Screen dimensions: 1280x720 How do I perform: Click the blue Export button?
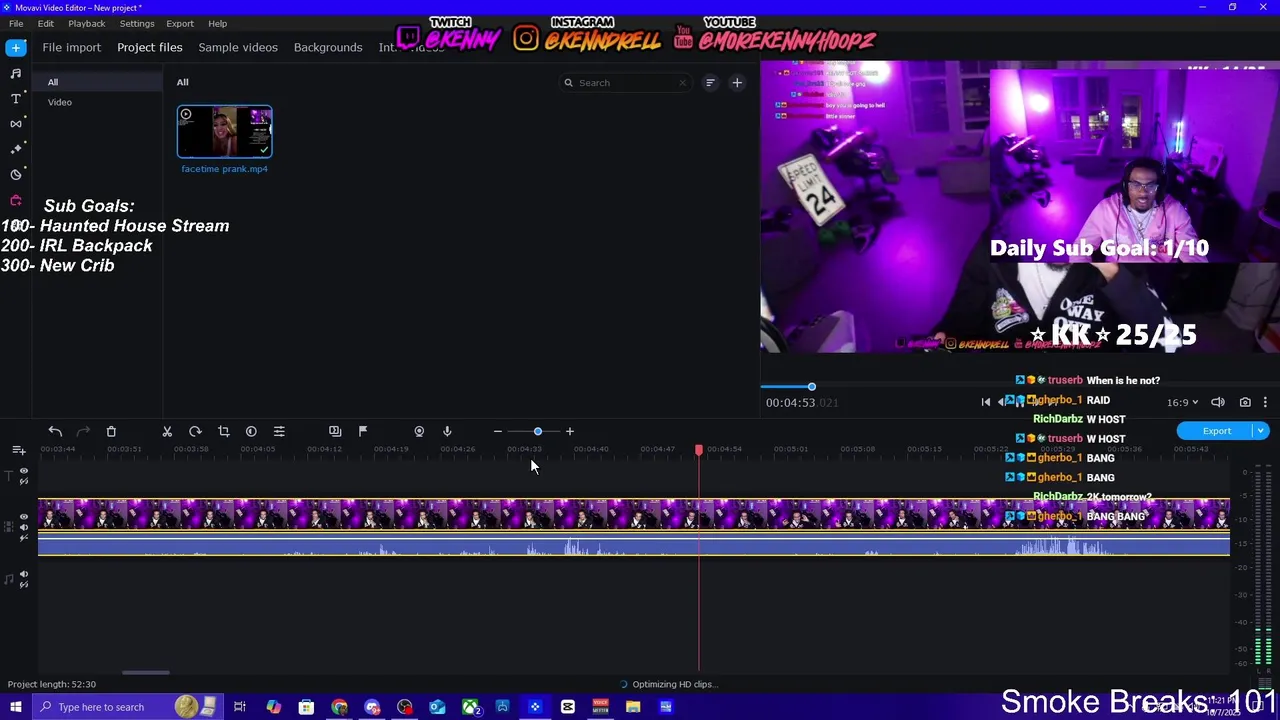click(1216, 431)
